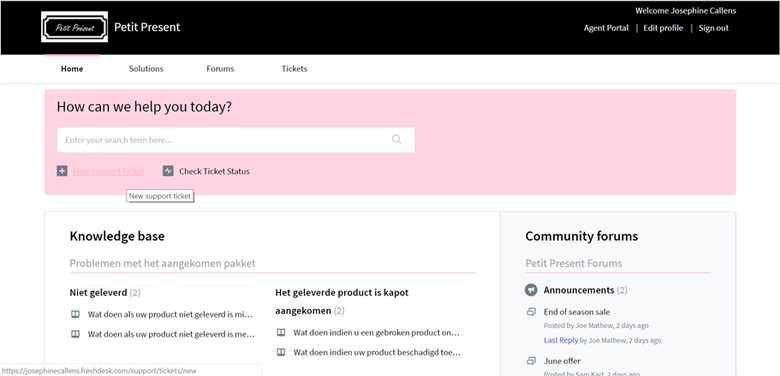Open Petit Present Forums category
The width and height of the screenshot is (780, 376).
coord(574,263)
